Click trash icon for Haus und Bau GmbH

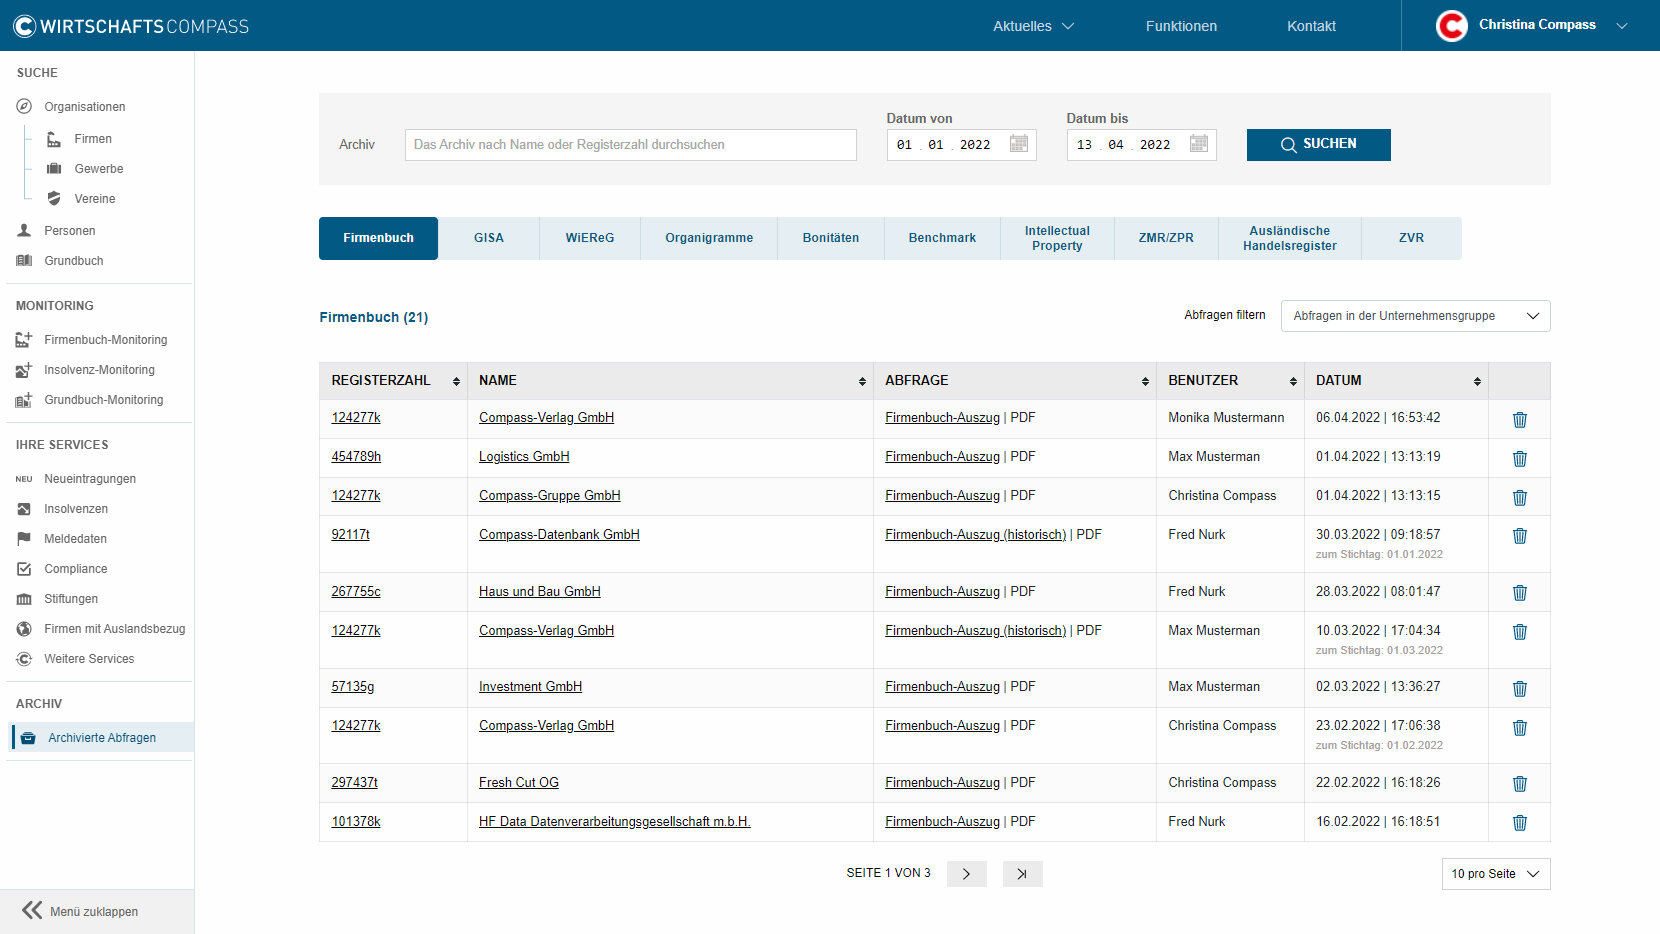coord(1519,593)
